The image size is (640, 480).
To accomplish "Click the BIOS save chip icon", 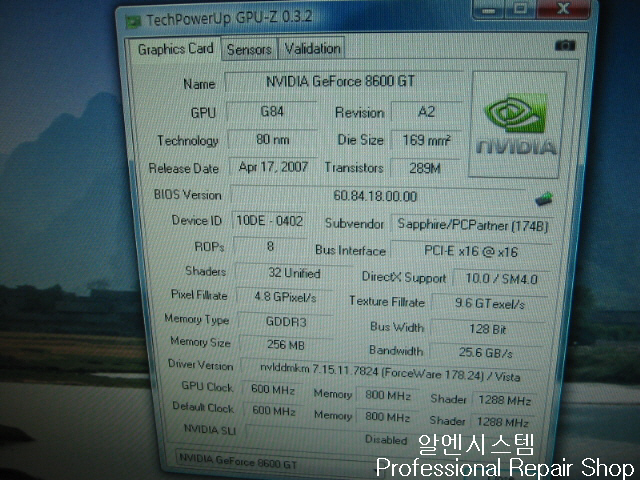I will click(x=545, y=198).
